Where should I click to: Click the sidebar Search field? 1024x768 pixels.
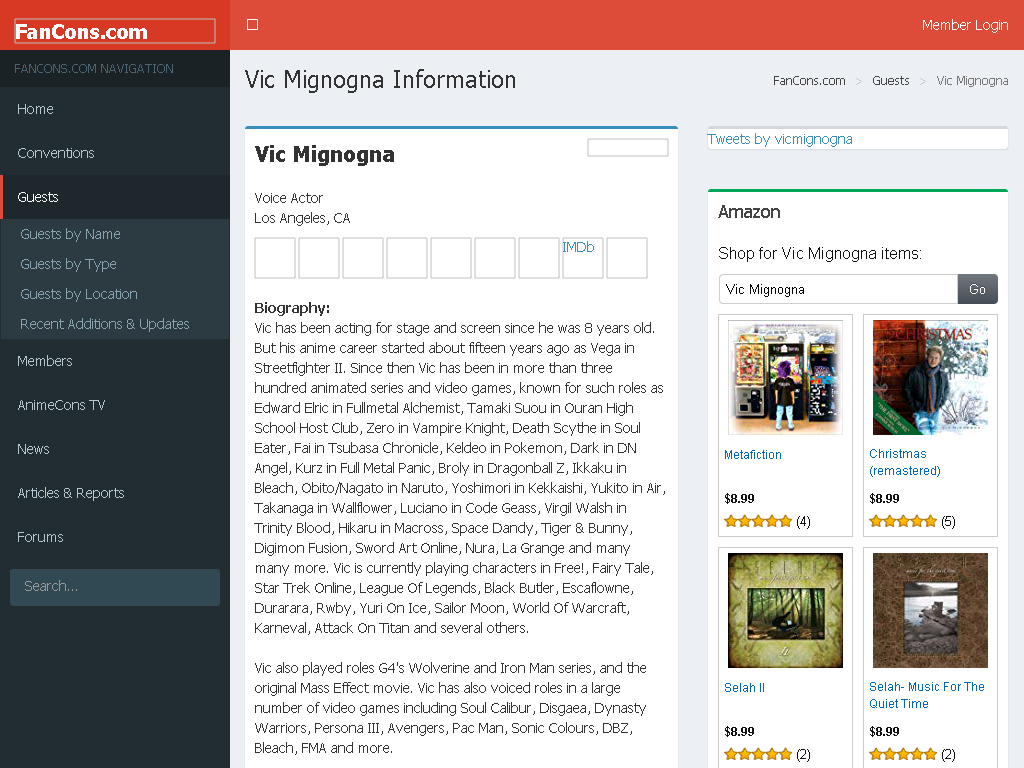(x=115, y=586)
